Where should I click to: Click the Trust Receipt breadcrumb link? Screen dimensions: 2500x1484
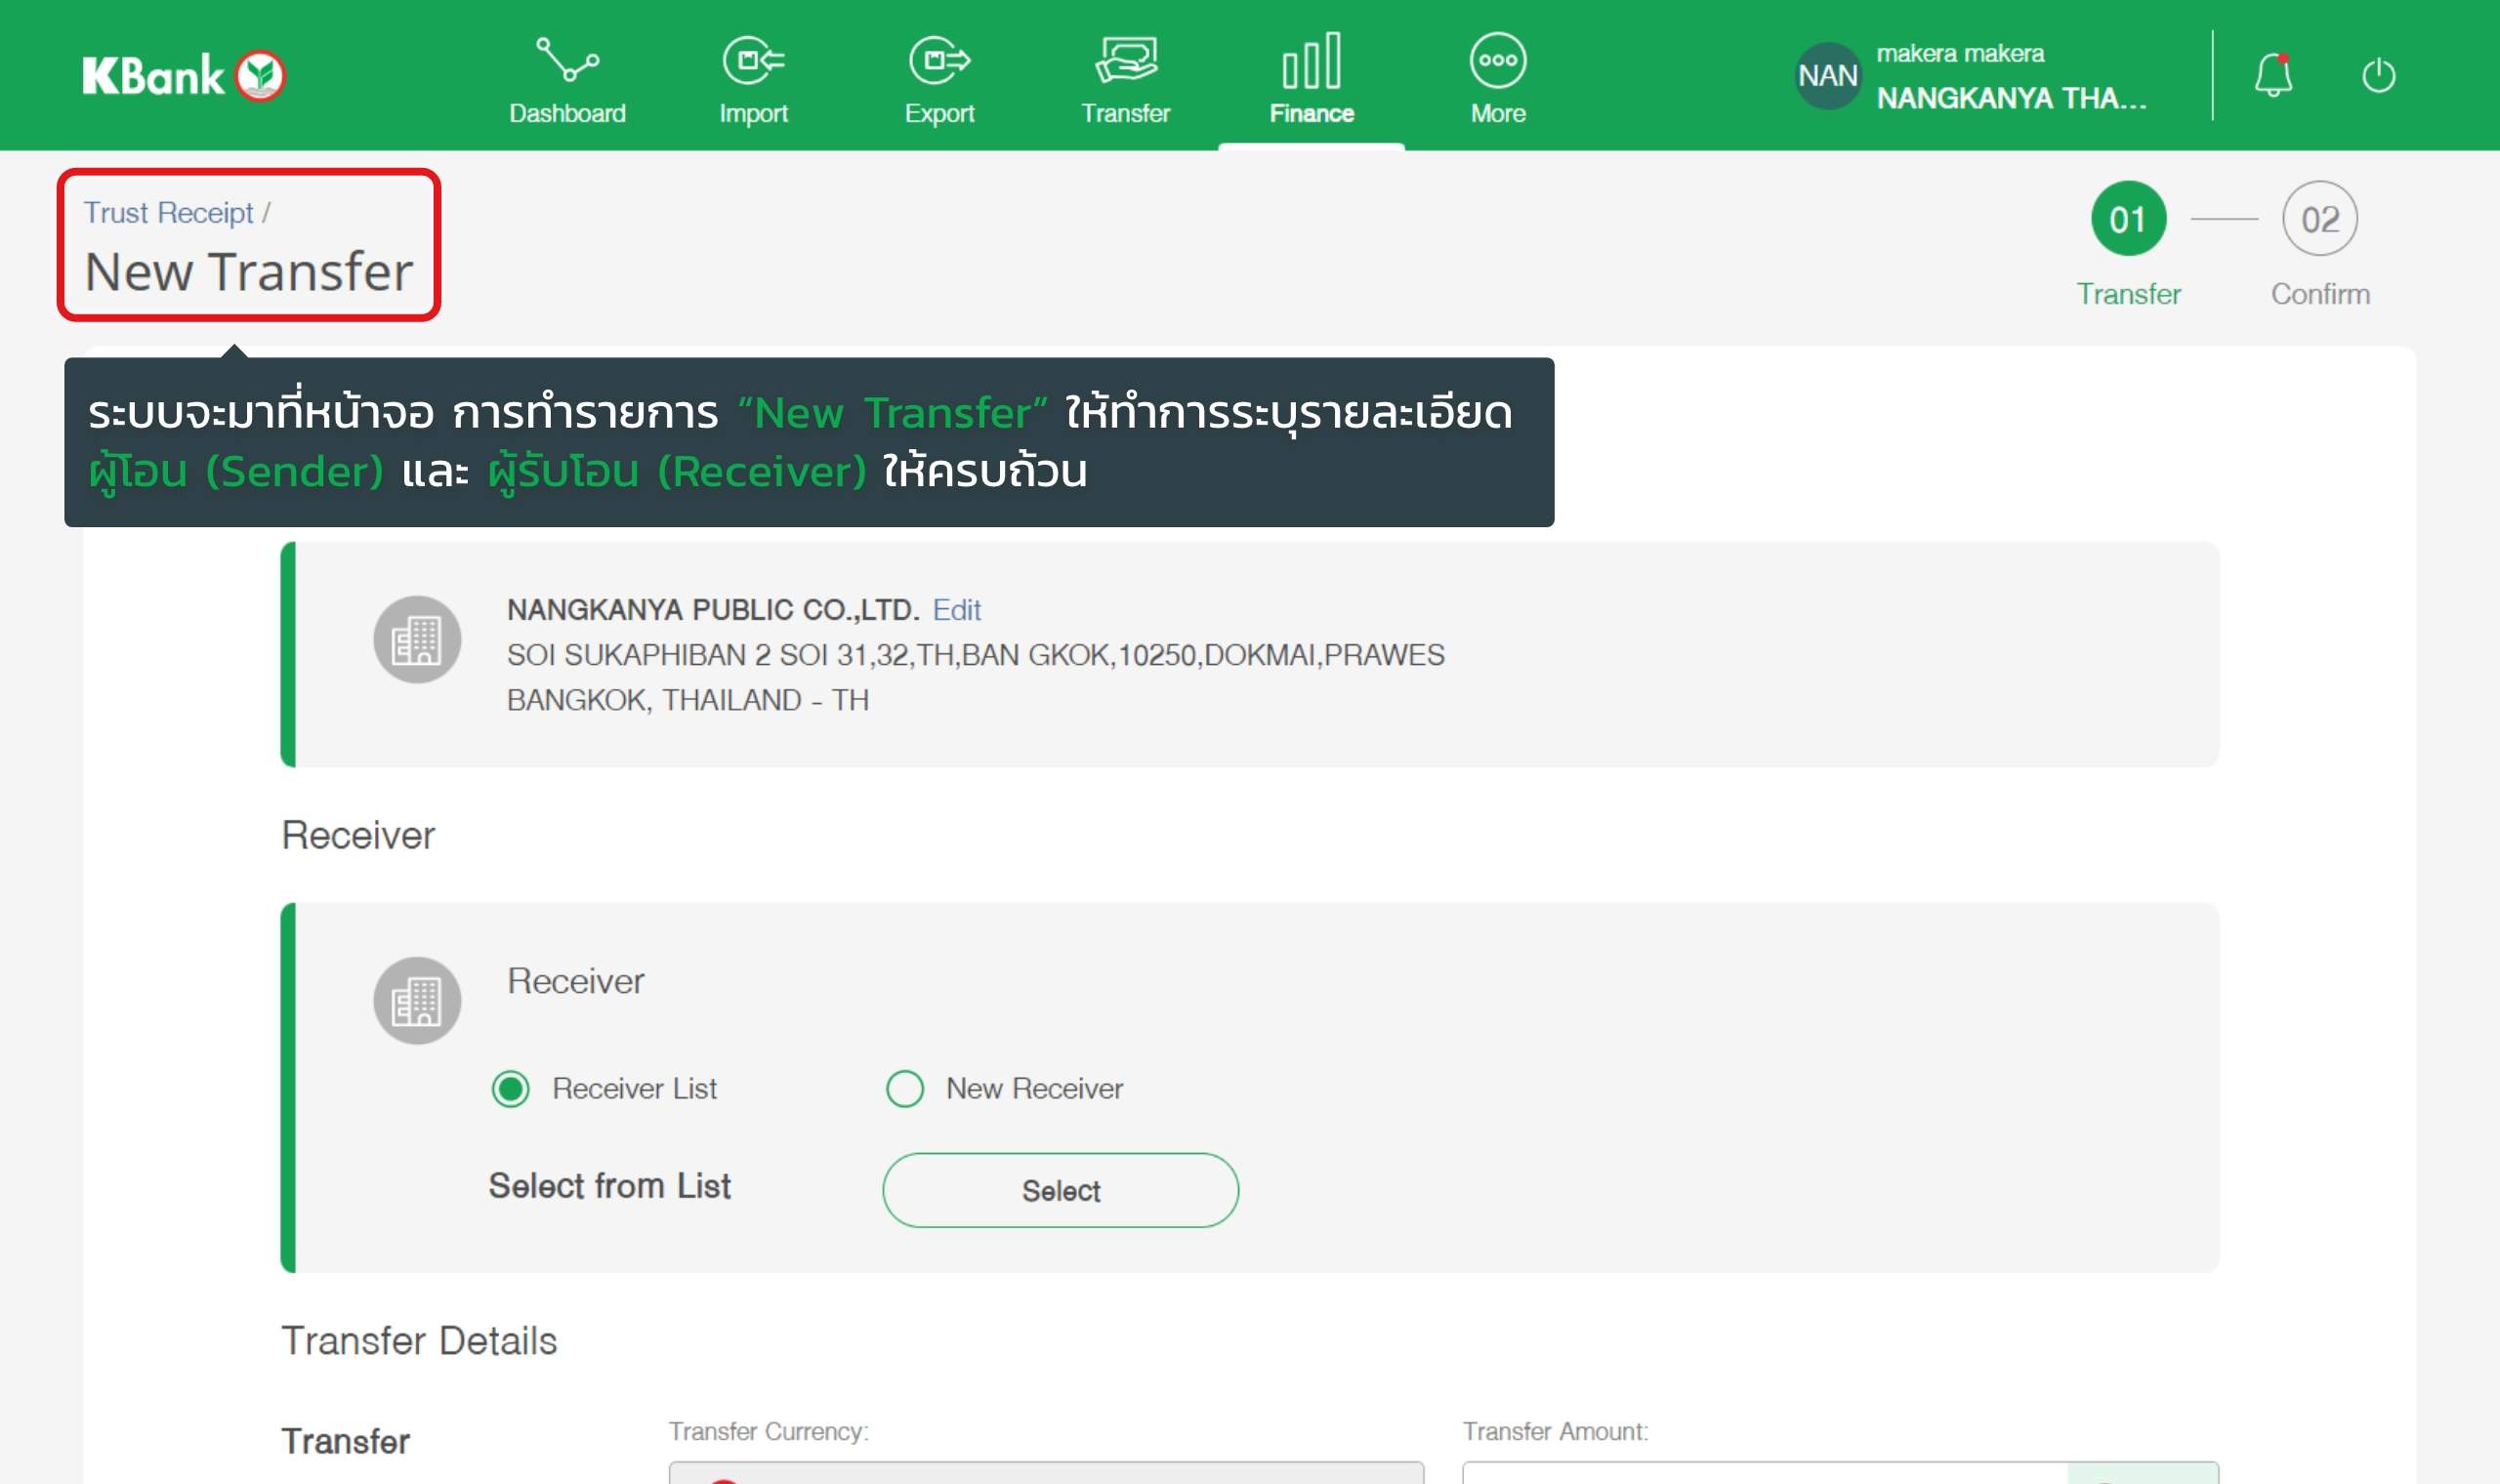[168, 213]
